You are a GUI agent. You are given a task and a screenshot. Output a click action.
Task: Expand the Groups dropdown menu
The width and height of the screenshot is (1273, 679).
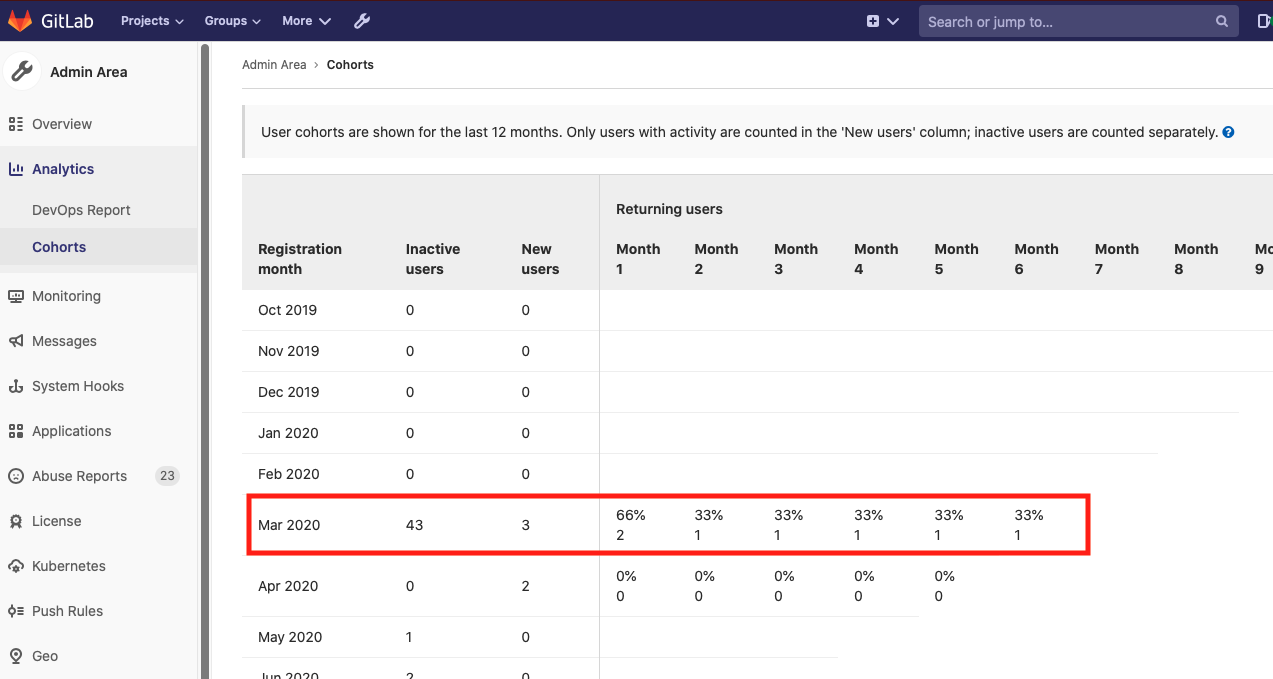tap(231, 20)
